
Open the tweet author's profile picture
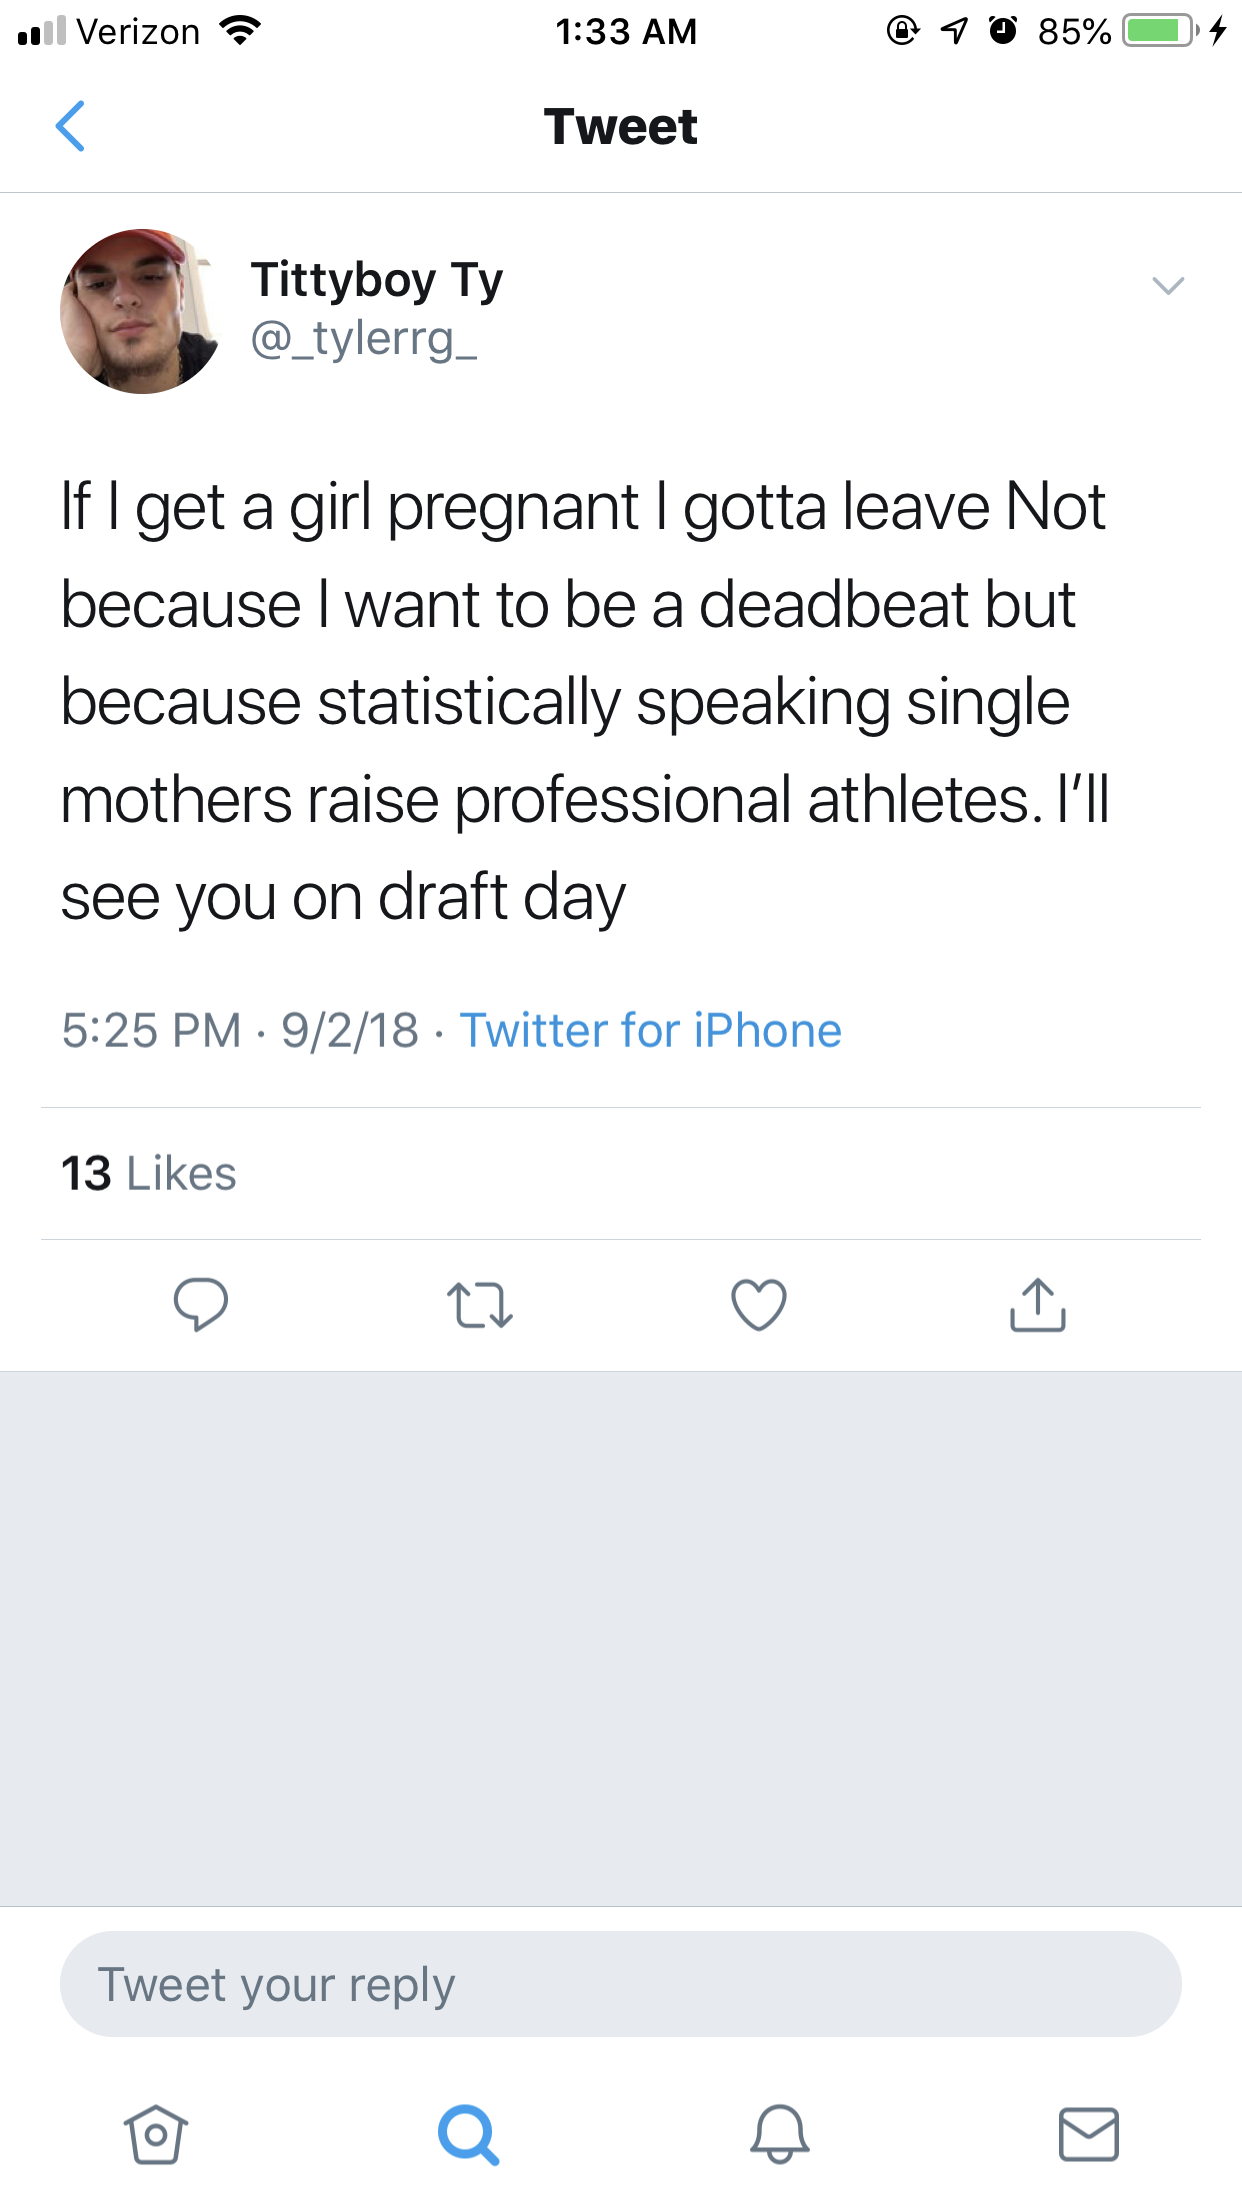[141, 311]
